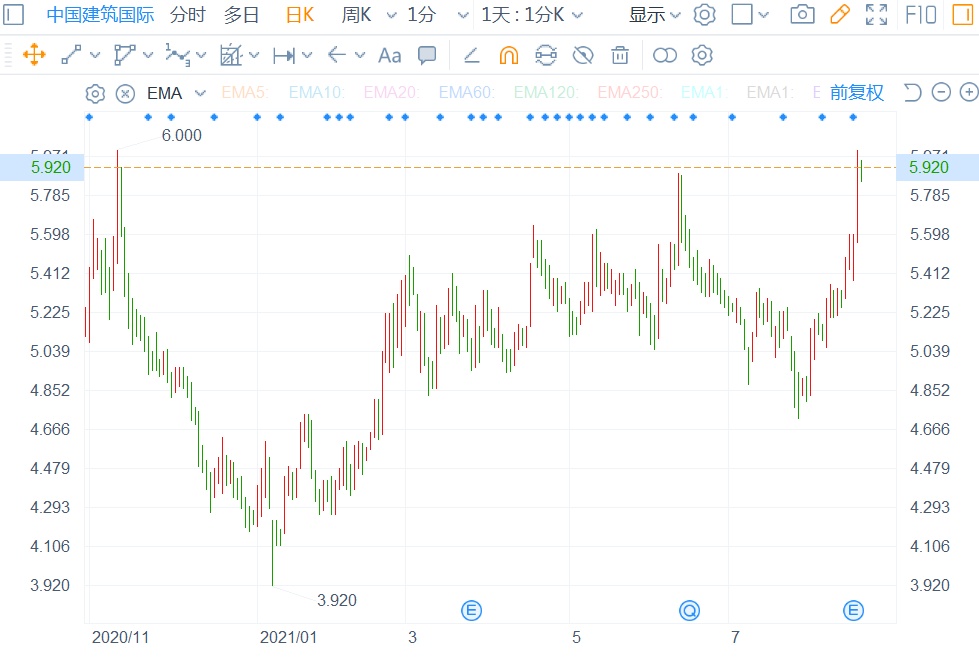Switch to the 周K weekly chart tab
This screenshot has height=657, width=979.
point(356,15)
